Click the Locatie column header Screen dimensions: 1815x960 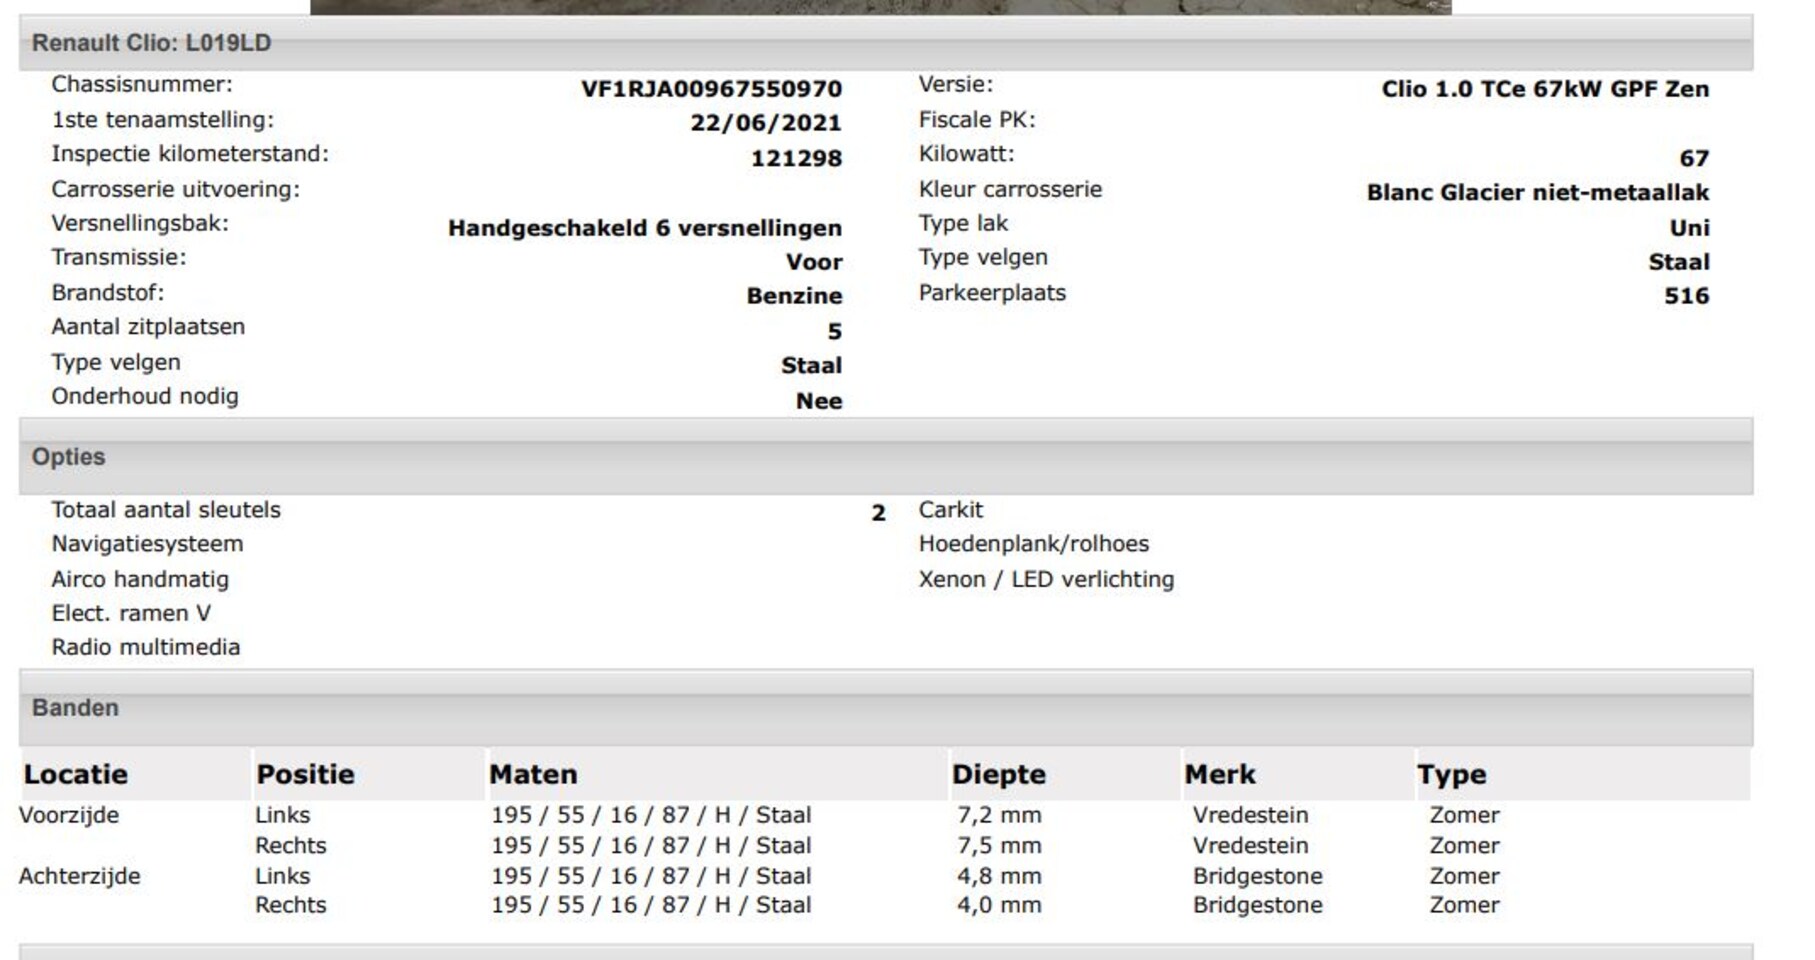[x=76, y=775]
